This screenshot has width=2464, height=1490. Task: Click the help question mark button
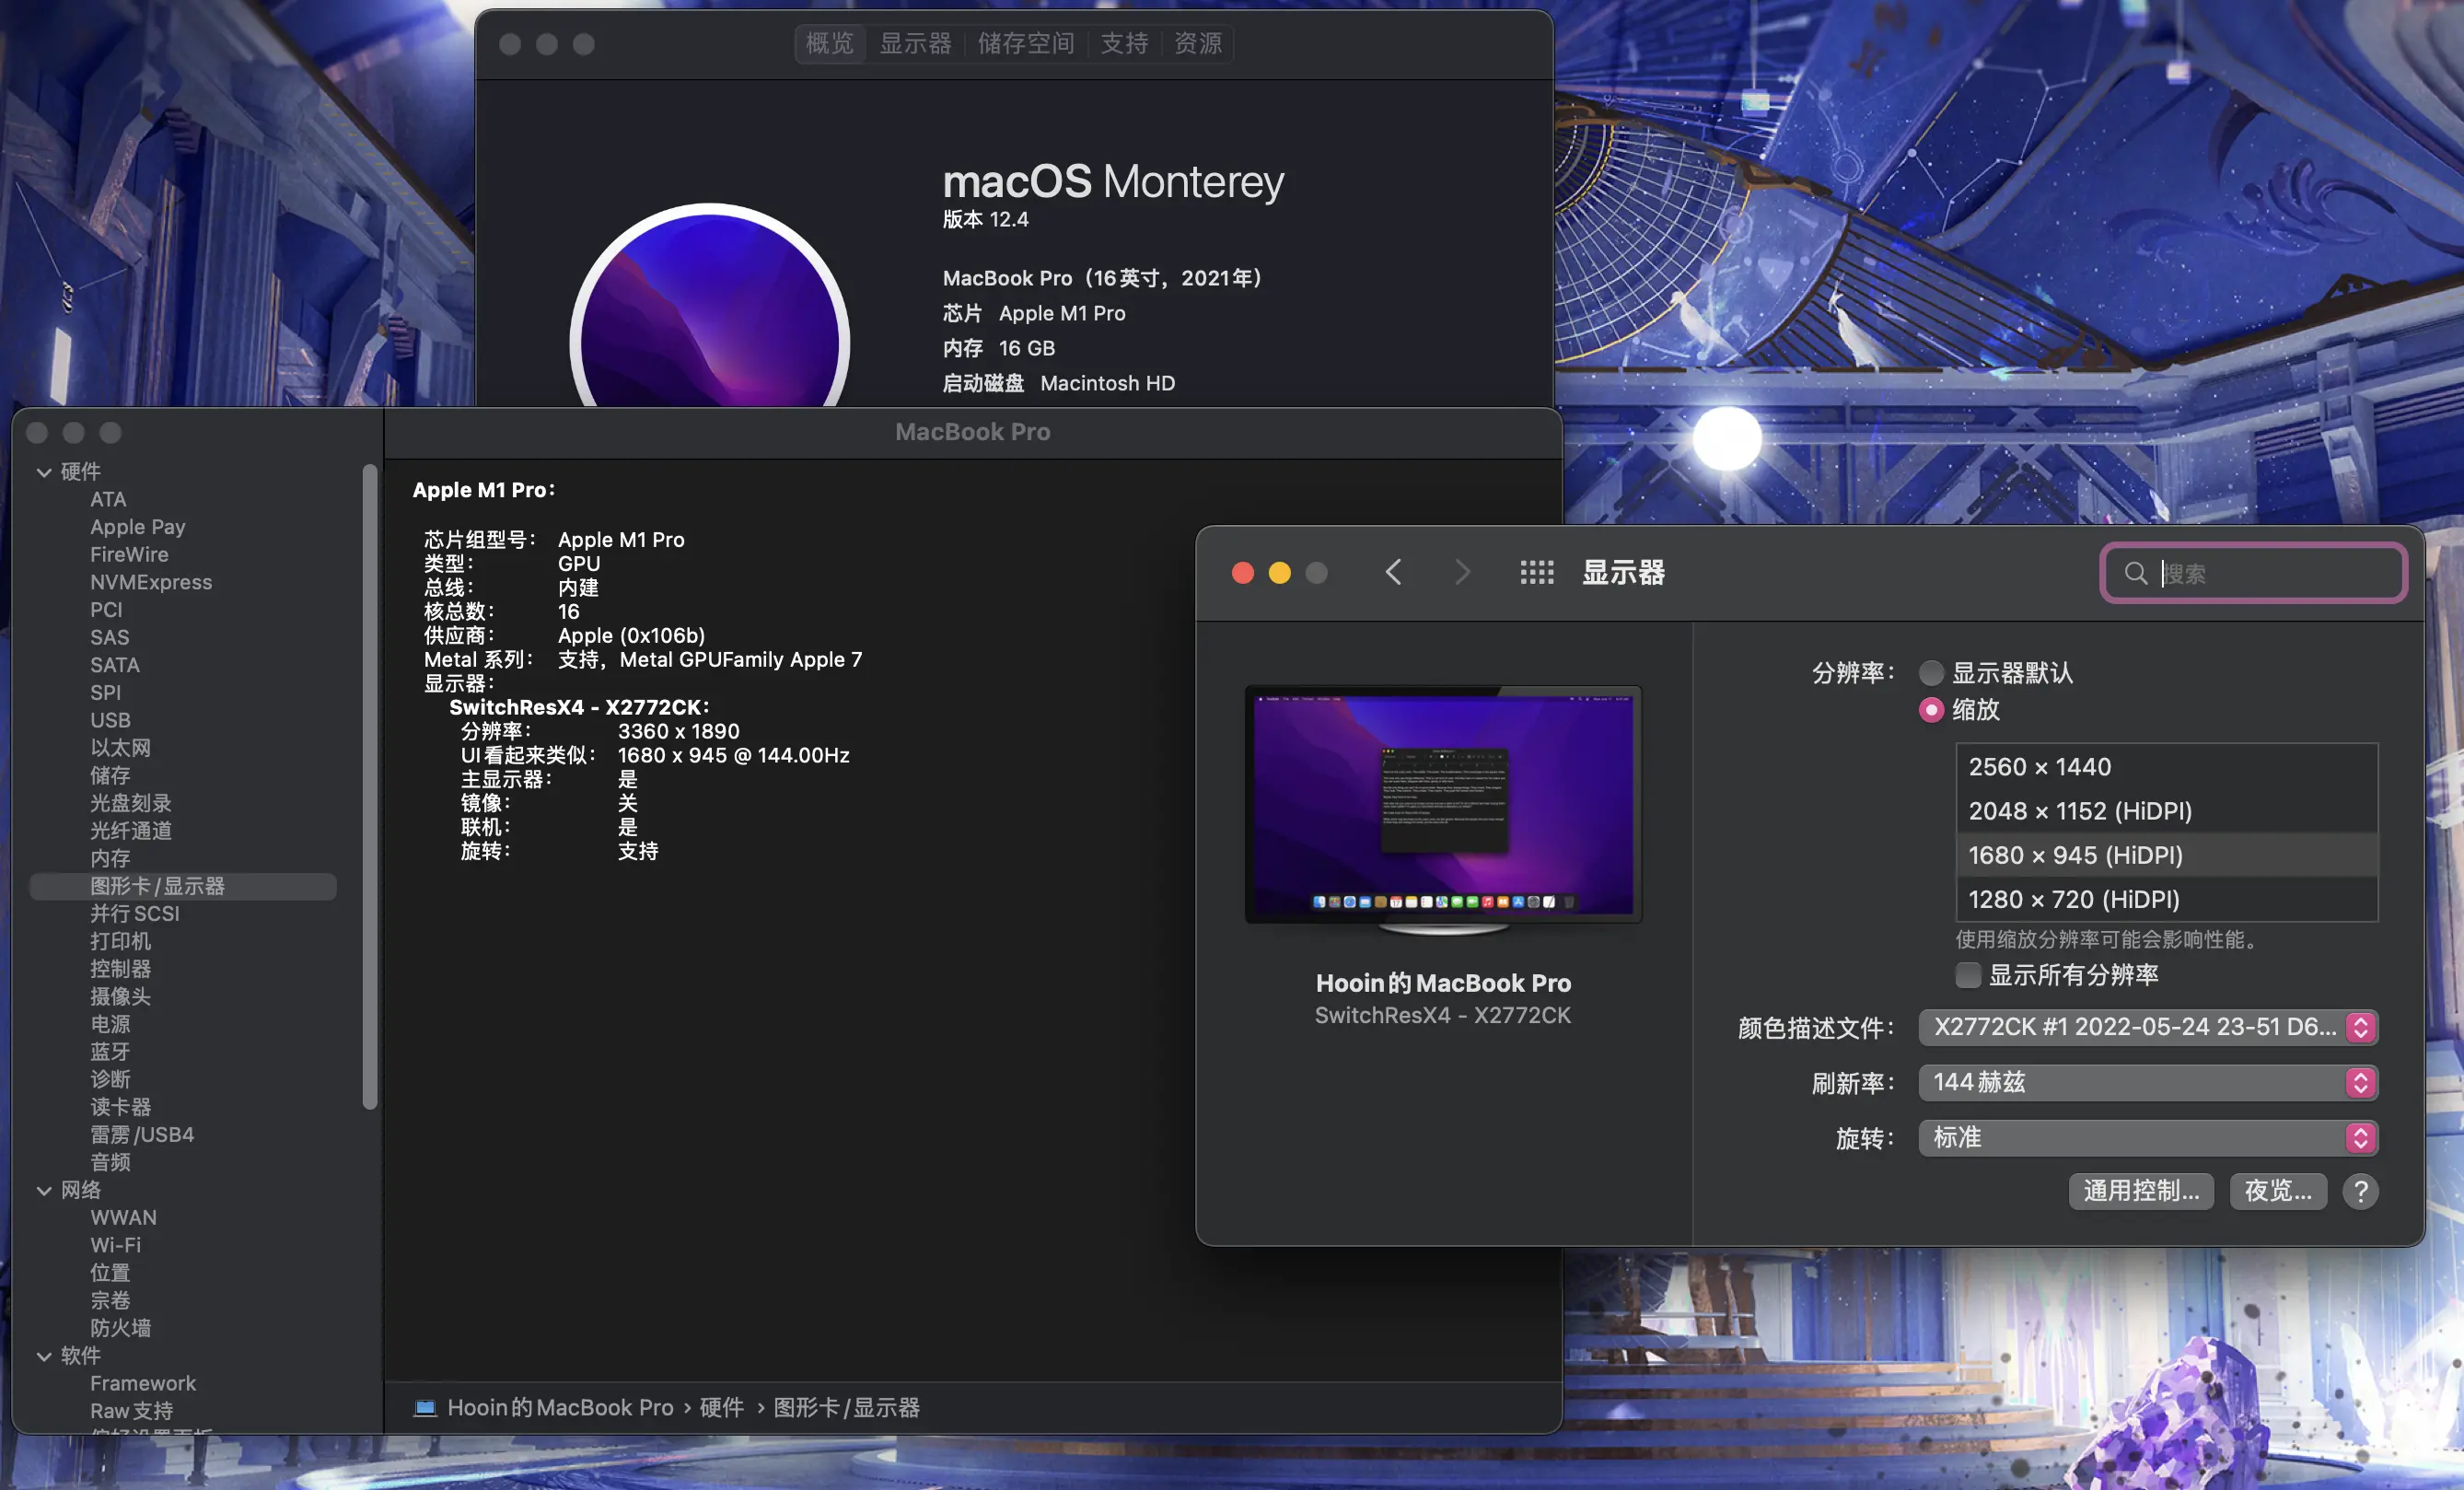click(2360, 1191)
